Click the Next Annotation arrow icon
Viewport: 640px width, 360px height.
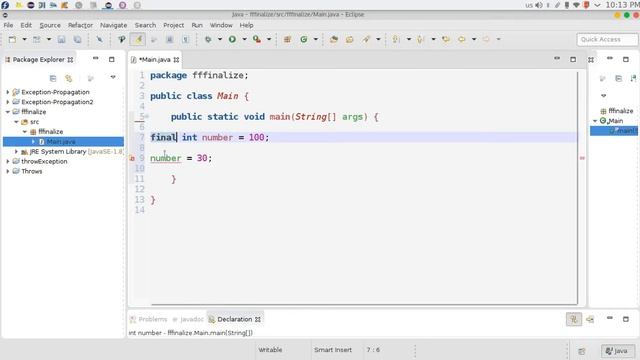point(396,39)
